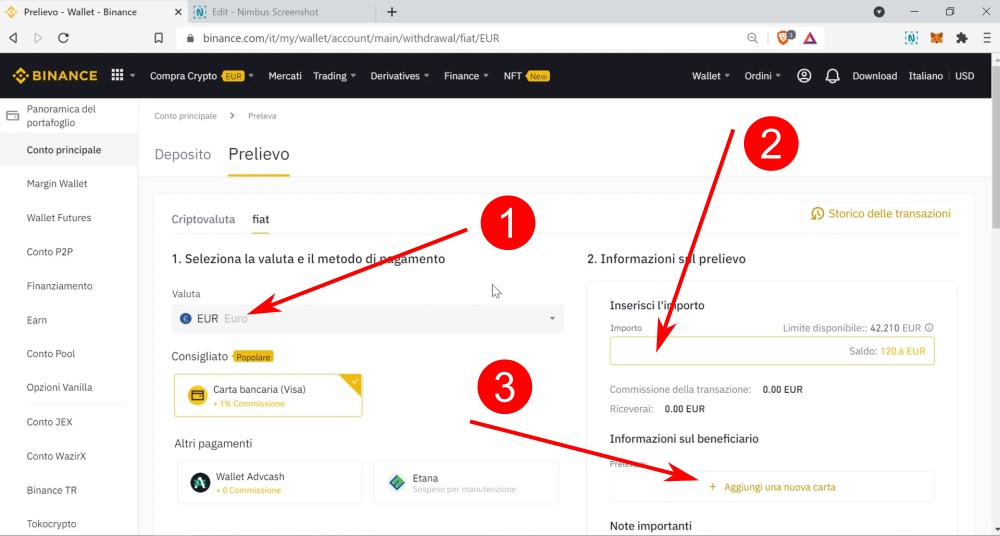1000x536 pixels.
Task: Open Conto principale in sidebar
Action: coord(64,150)
